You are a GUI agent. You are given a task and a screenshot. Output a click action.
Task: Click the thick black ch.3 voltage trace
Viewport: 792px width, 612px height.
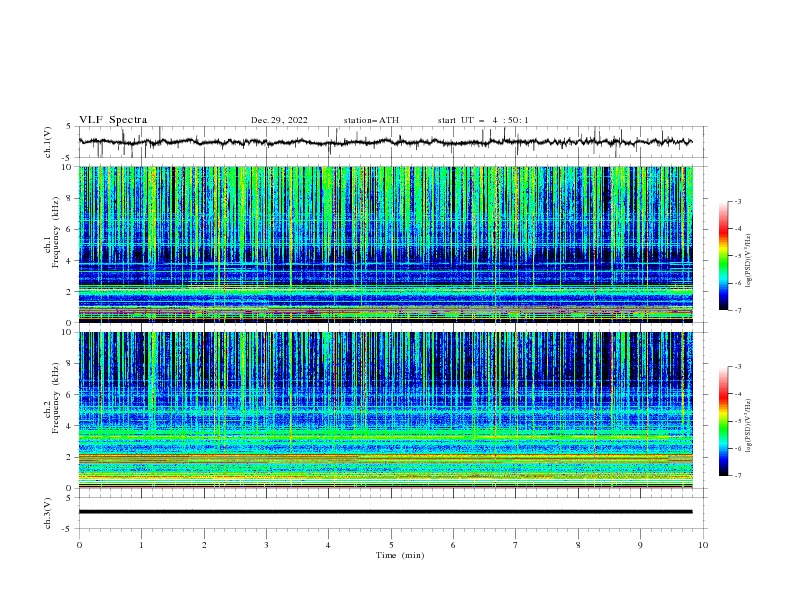(x=385, y=512)
